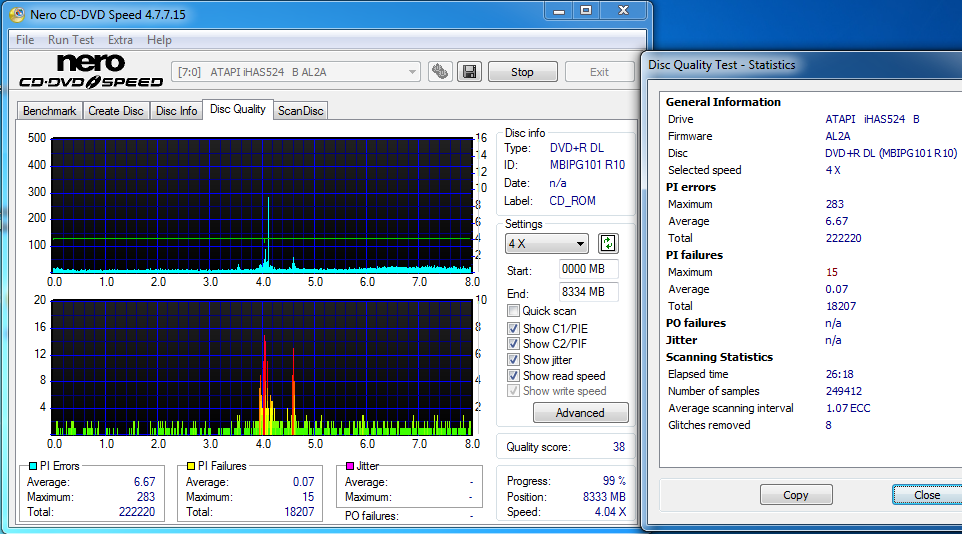Click the End position MB field
Viewport: 962px width, 534px height.
point(589,292)
